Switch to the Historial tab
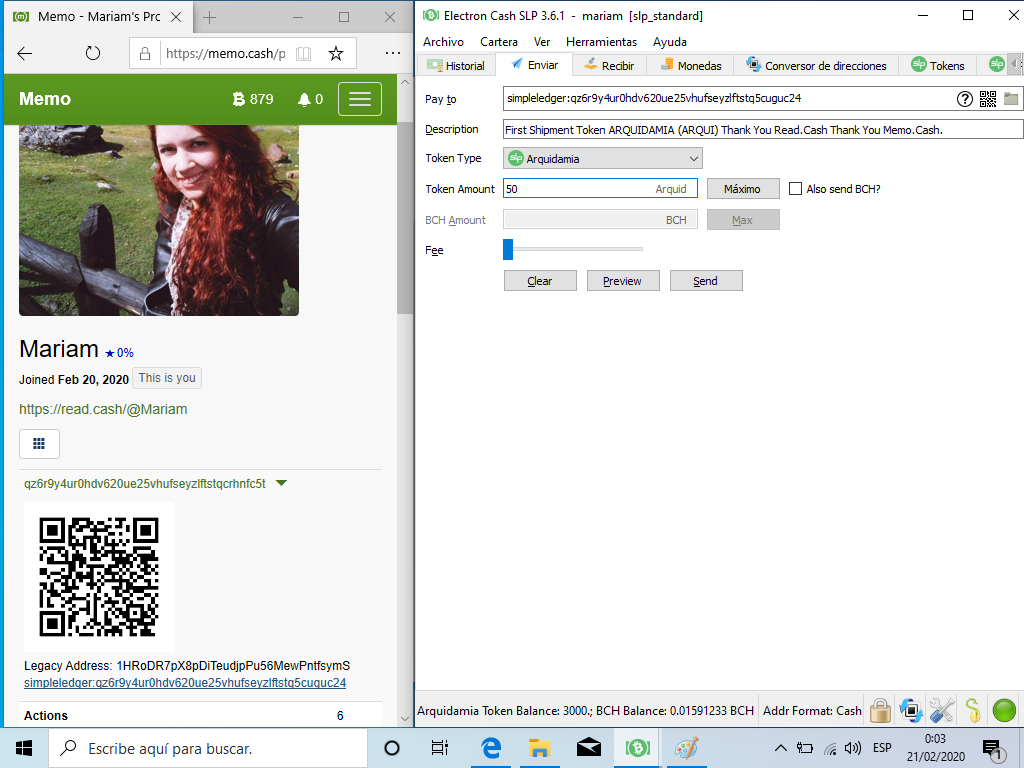Viewport: 1024px width, 768px height. pyautogui.click(x=456, y=65)
